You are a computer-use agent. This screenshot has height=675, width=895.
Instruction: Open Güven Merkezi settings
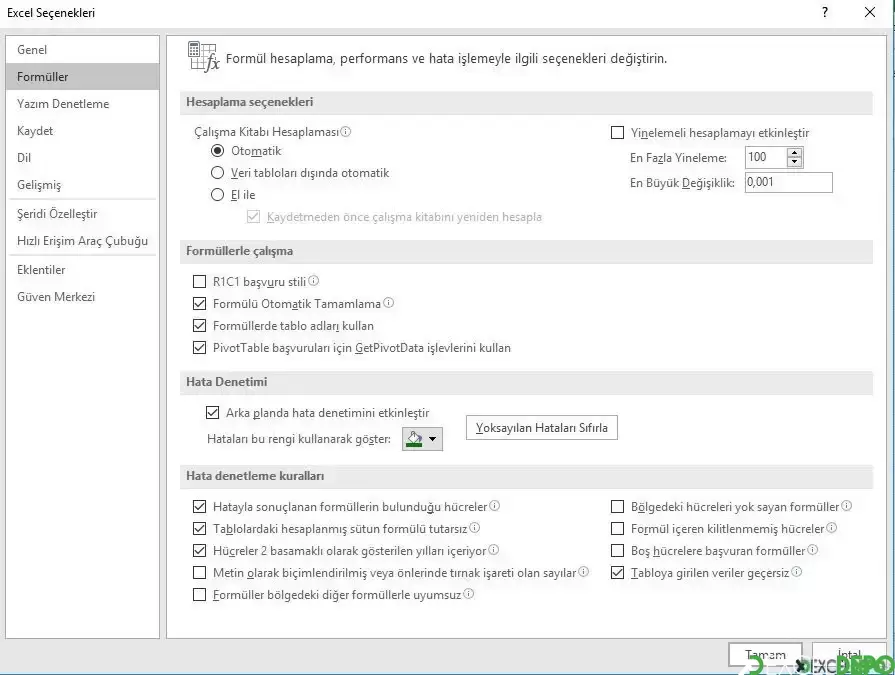(82, 297)
